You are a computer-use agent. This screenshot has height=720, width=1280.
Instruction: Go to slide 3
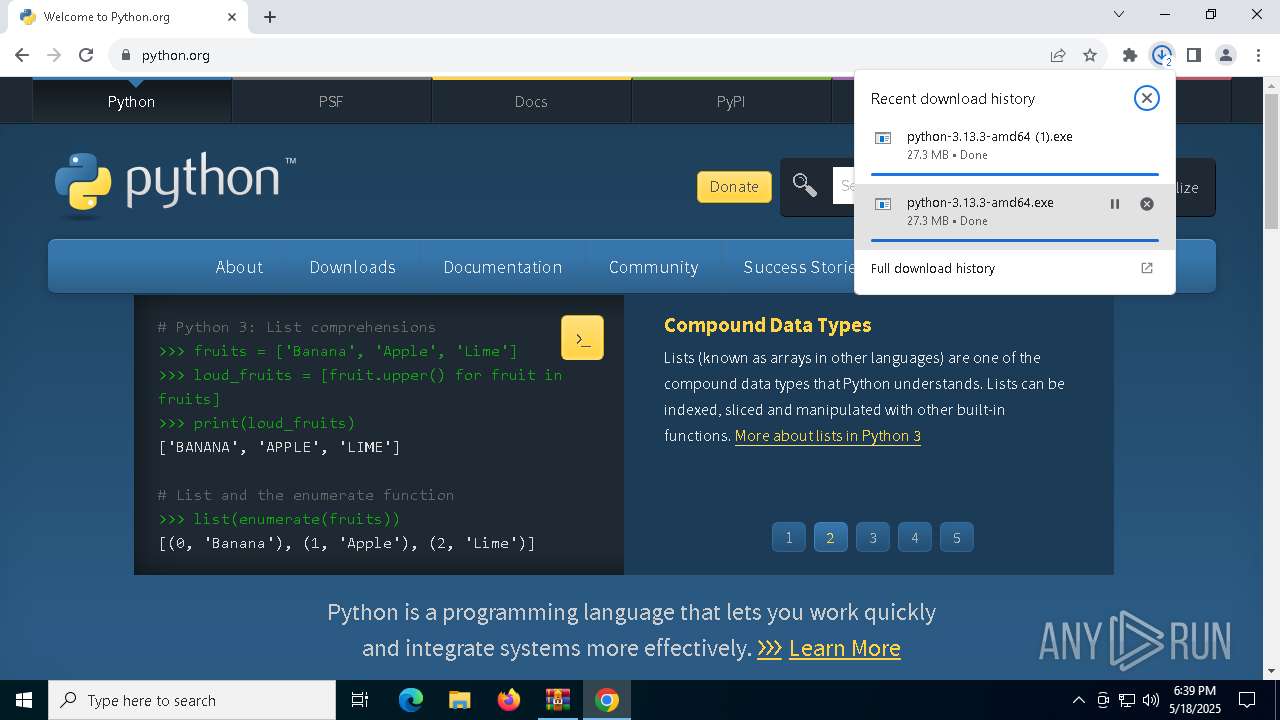click(x=872, y=537)
